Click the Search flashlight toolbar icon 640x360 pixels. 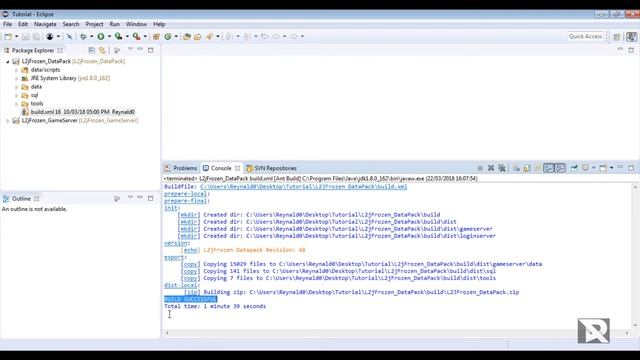click(209, 36)
